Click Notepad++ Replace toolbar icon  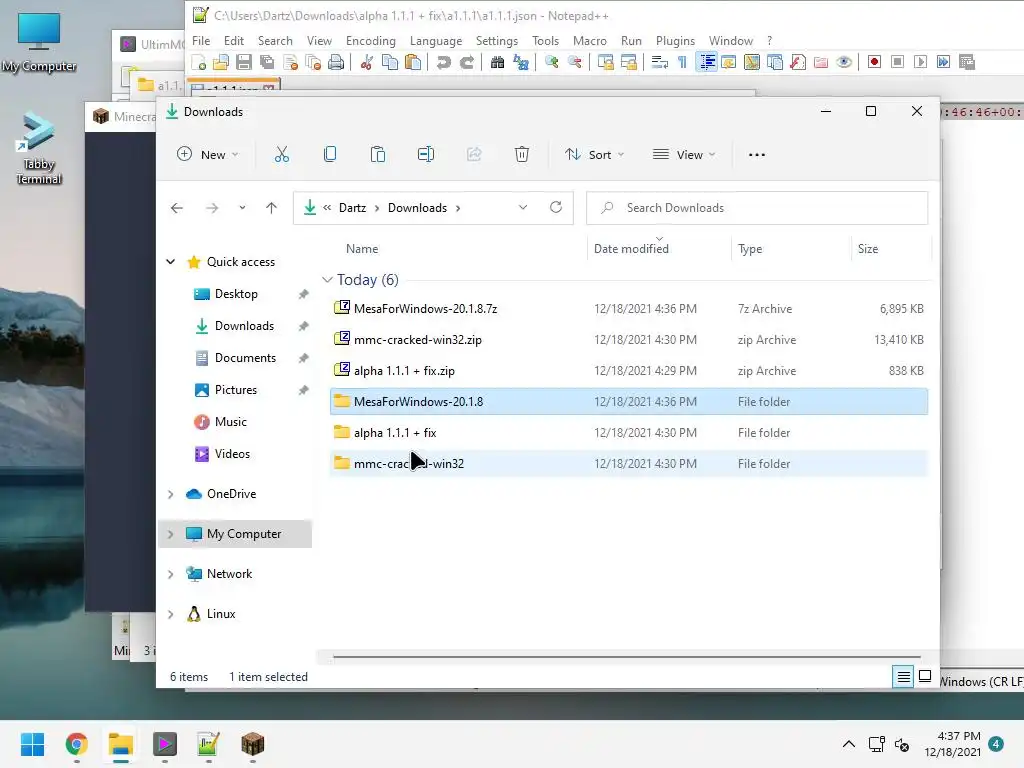pyautogui.click(x=520, y=63)
